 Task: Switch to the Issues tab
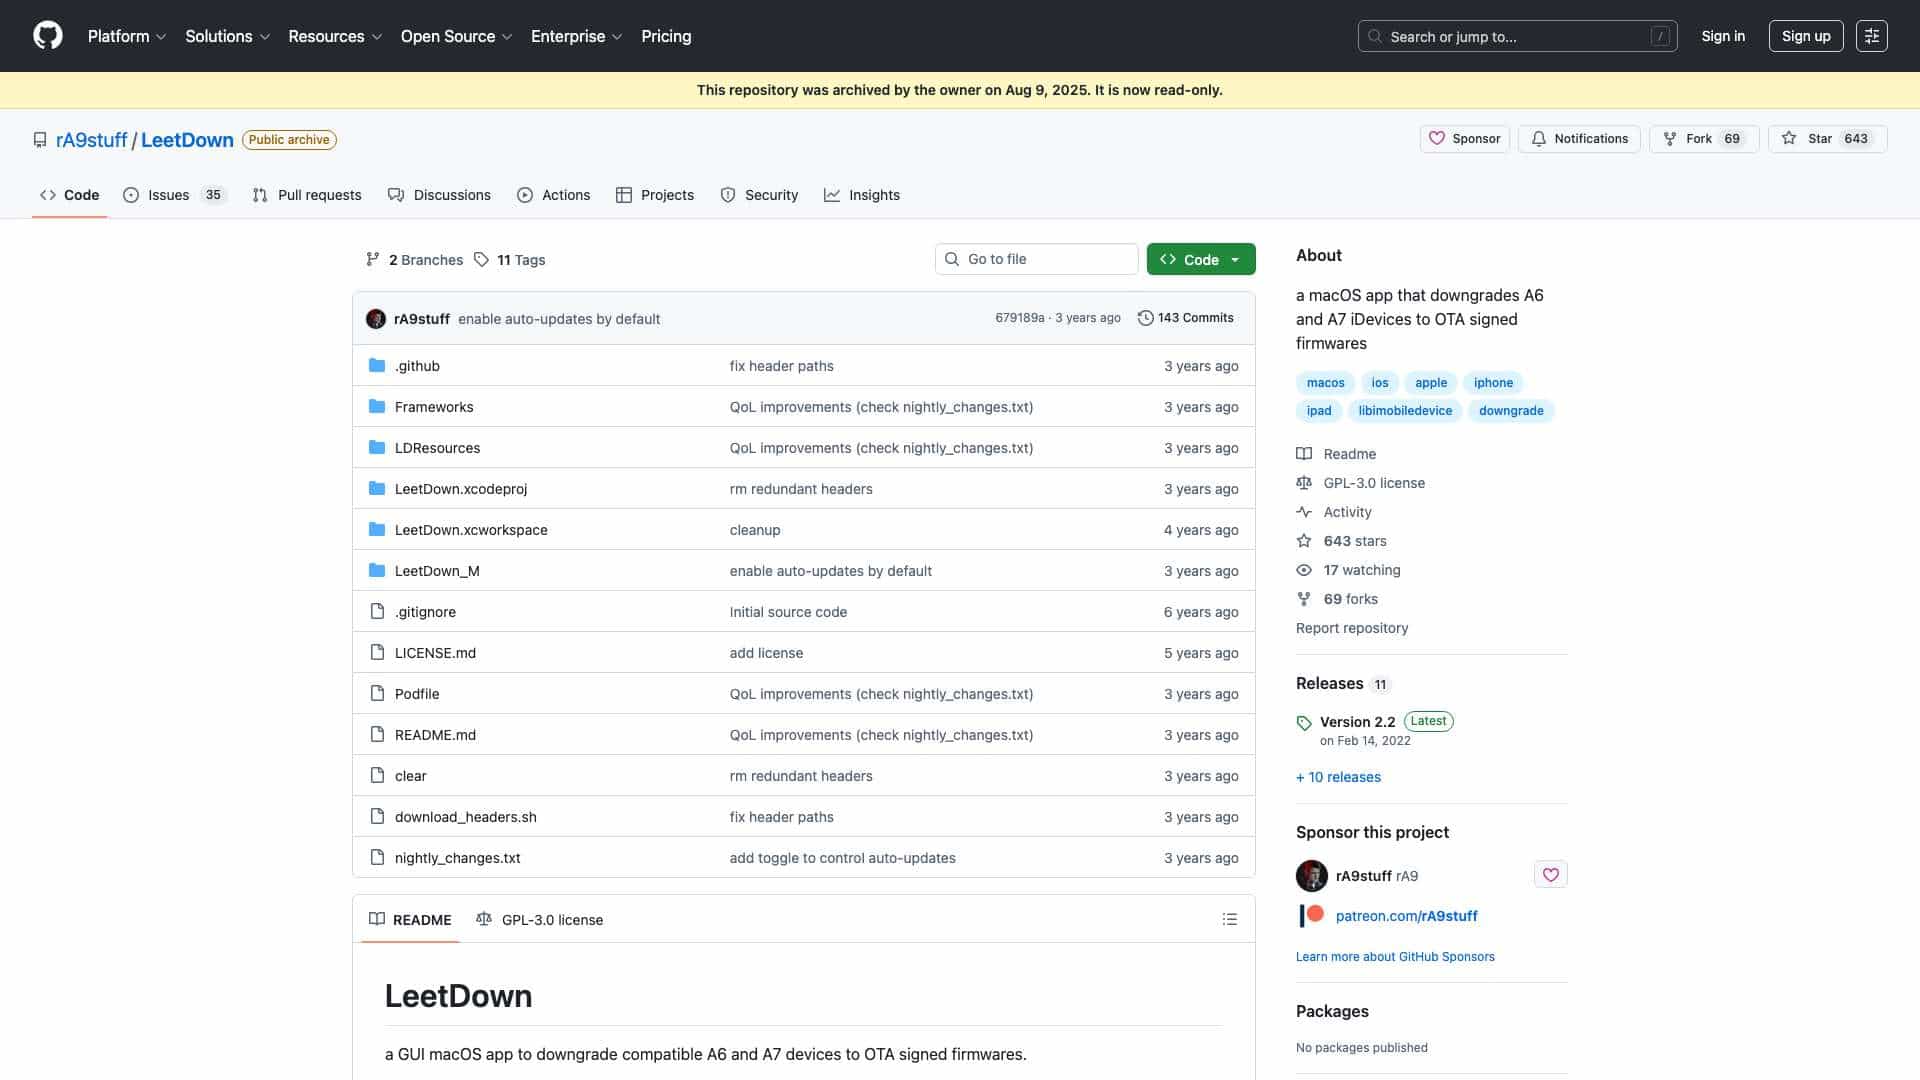click(x=174, y=195)
